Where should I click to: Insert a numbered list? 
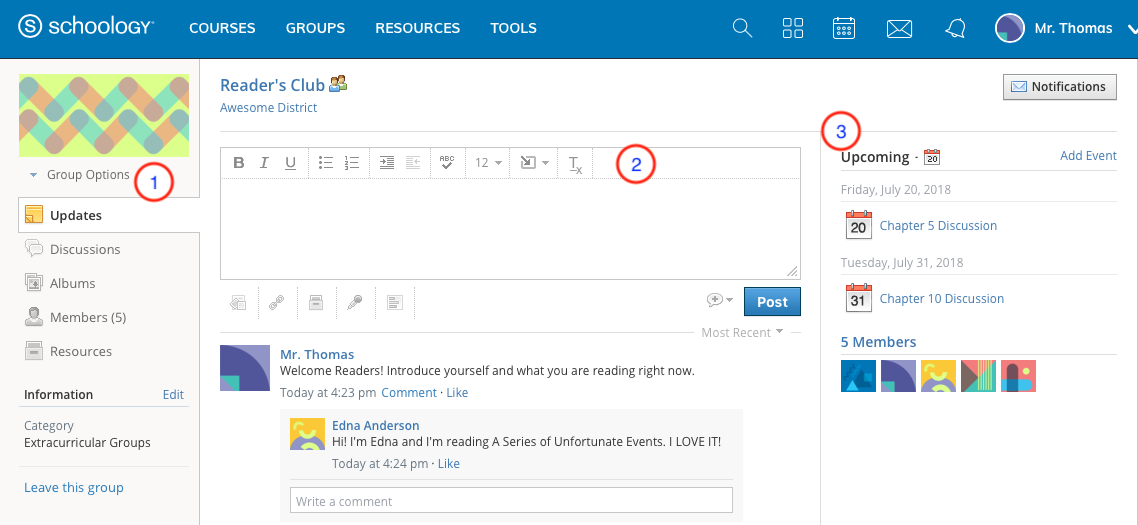click(x=352, y=163)
